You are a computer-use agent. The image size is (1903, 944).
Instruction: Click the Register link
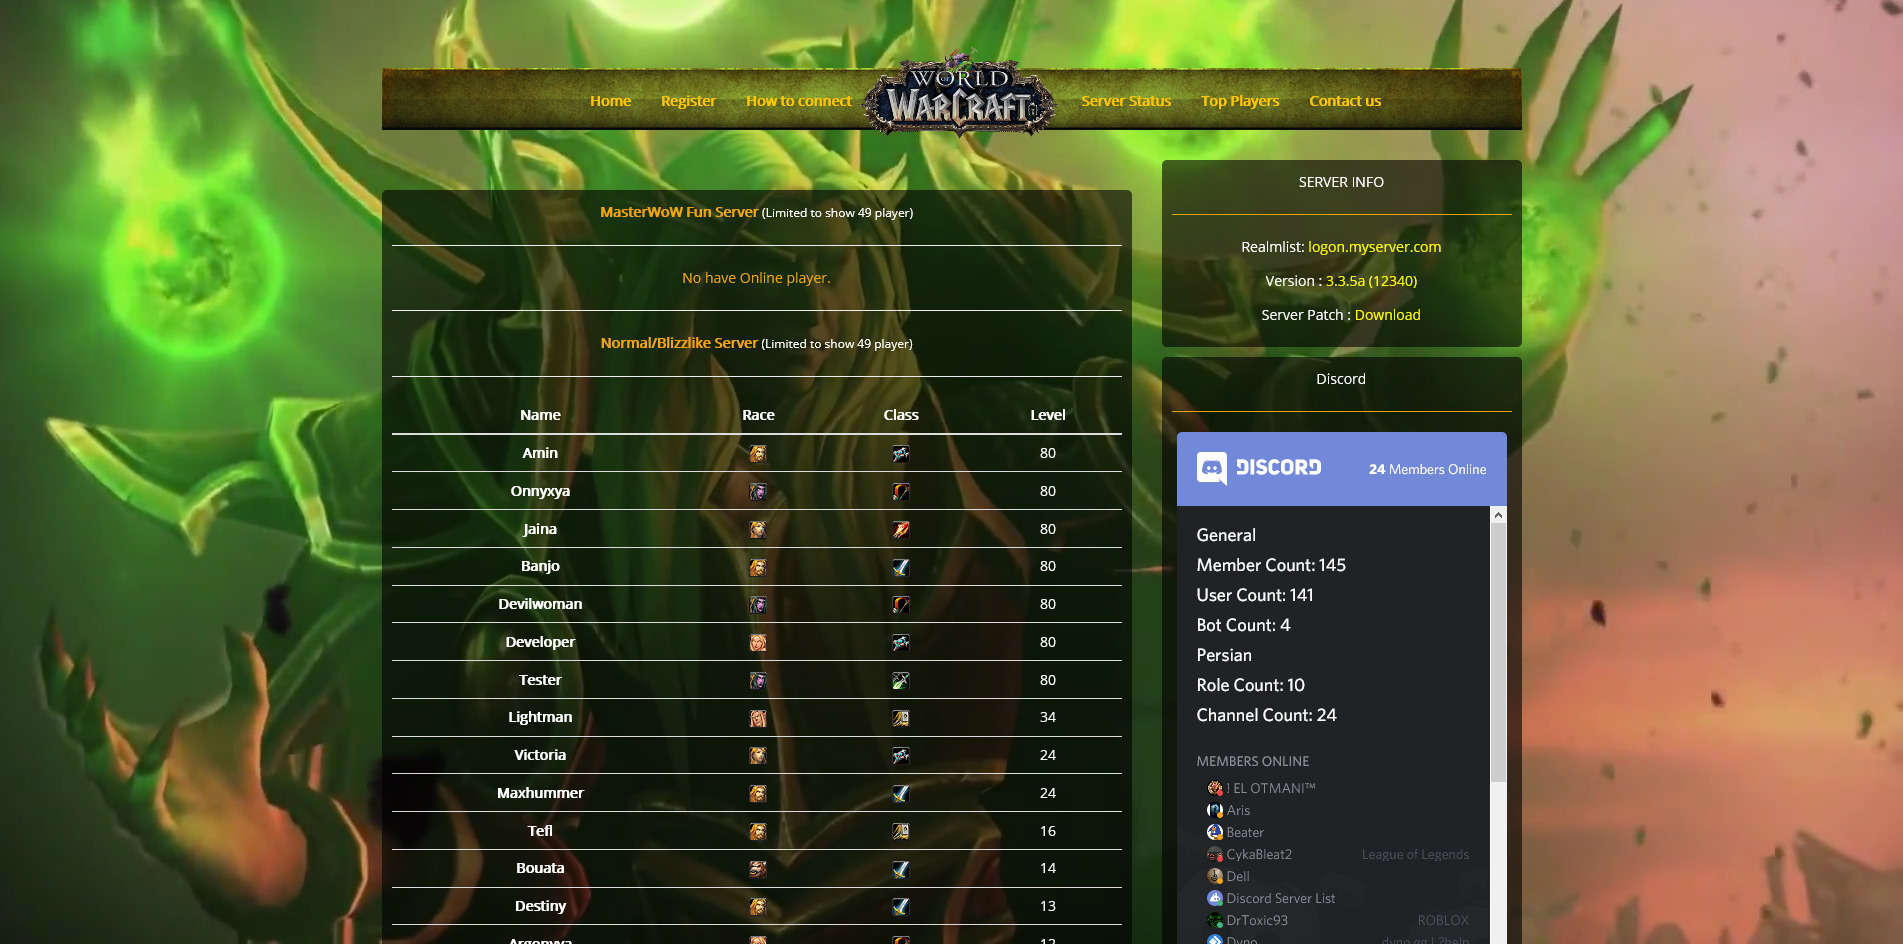pyautogui.click(x=688, y=101)
